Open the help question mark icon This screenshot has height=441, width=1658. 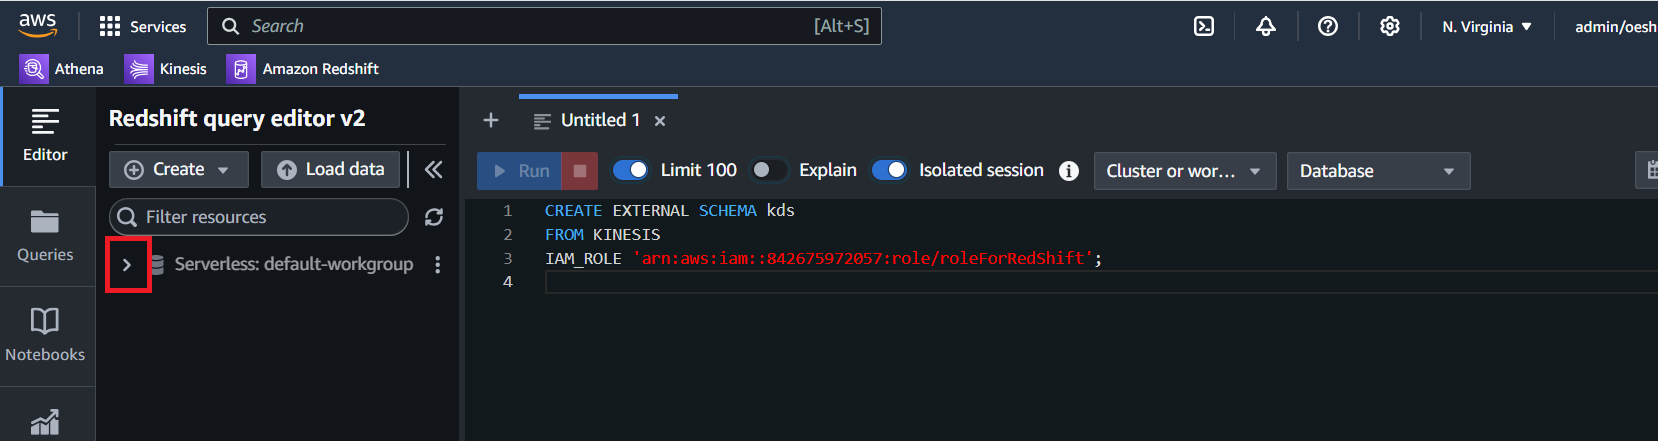point(1328,26)
